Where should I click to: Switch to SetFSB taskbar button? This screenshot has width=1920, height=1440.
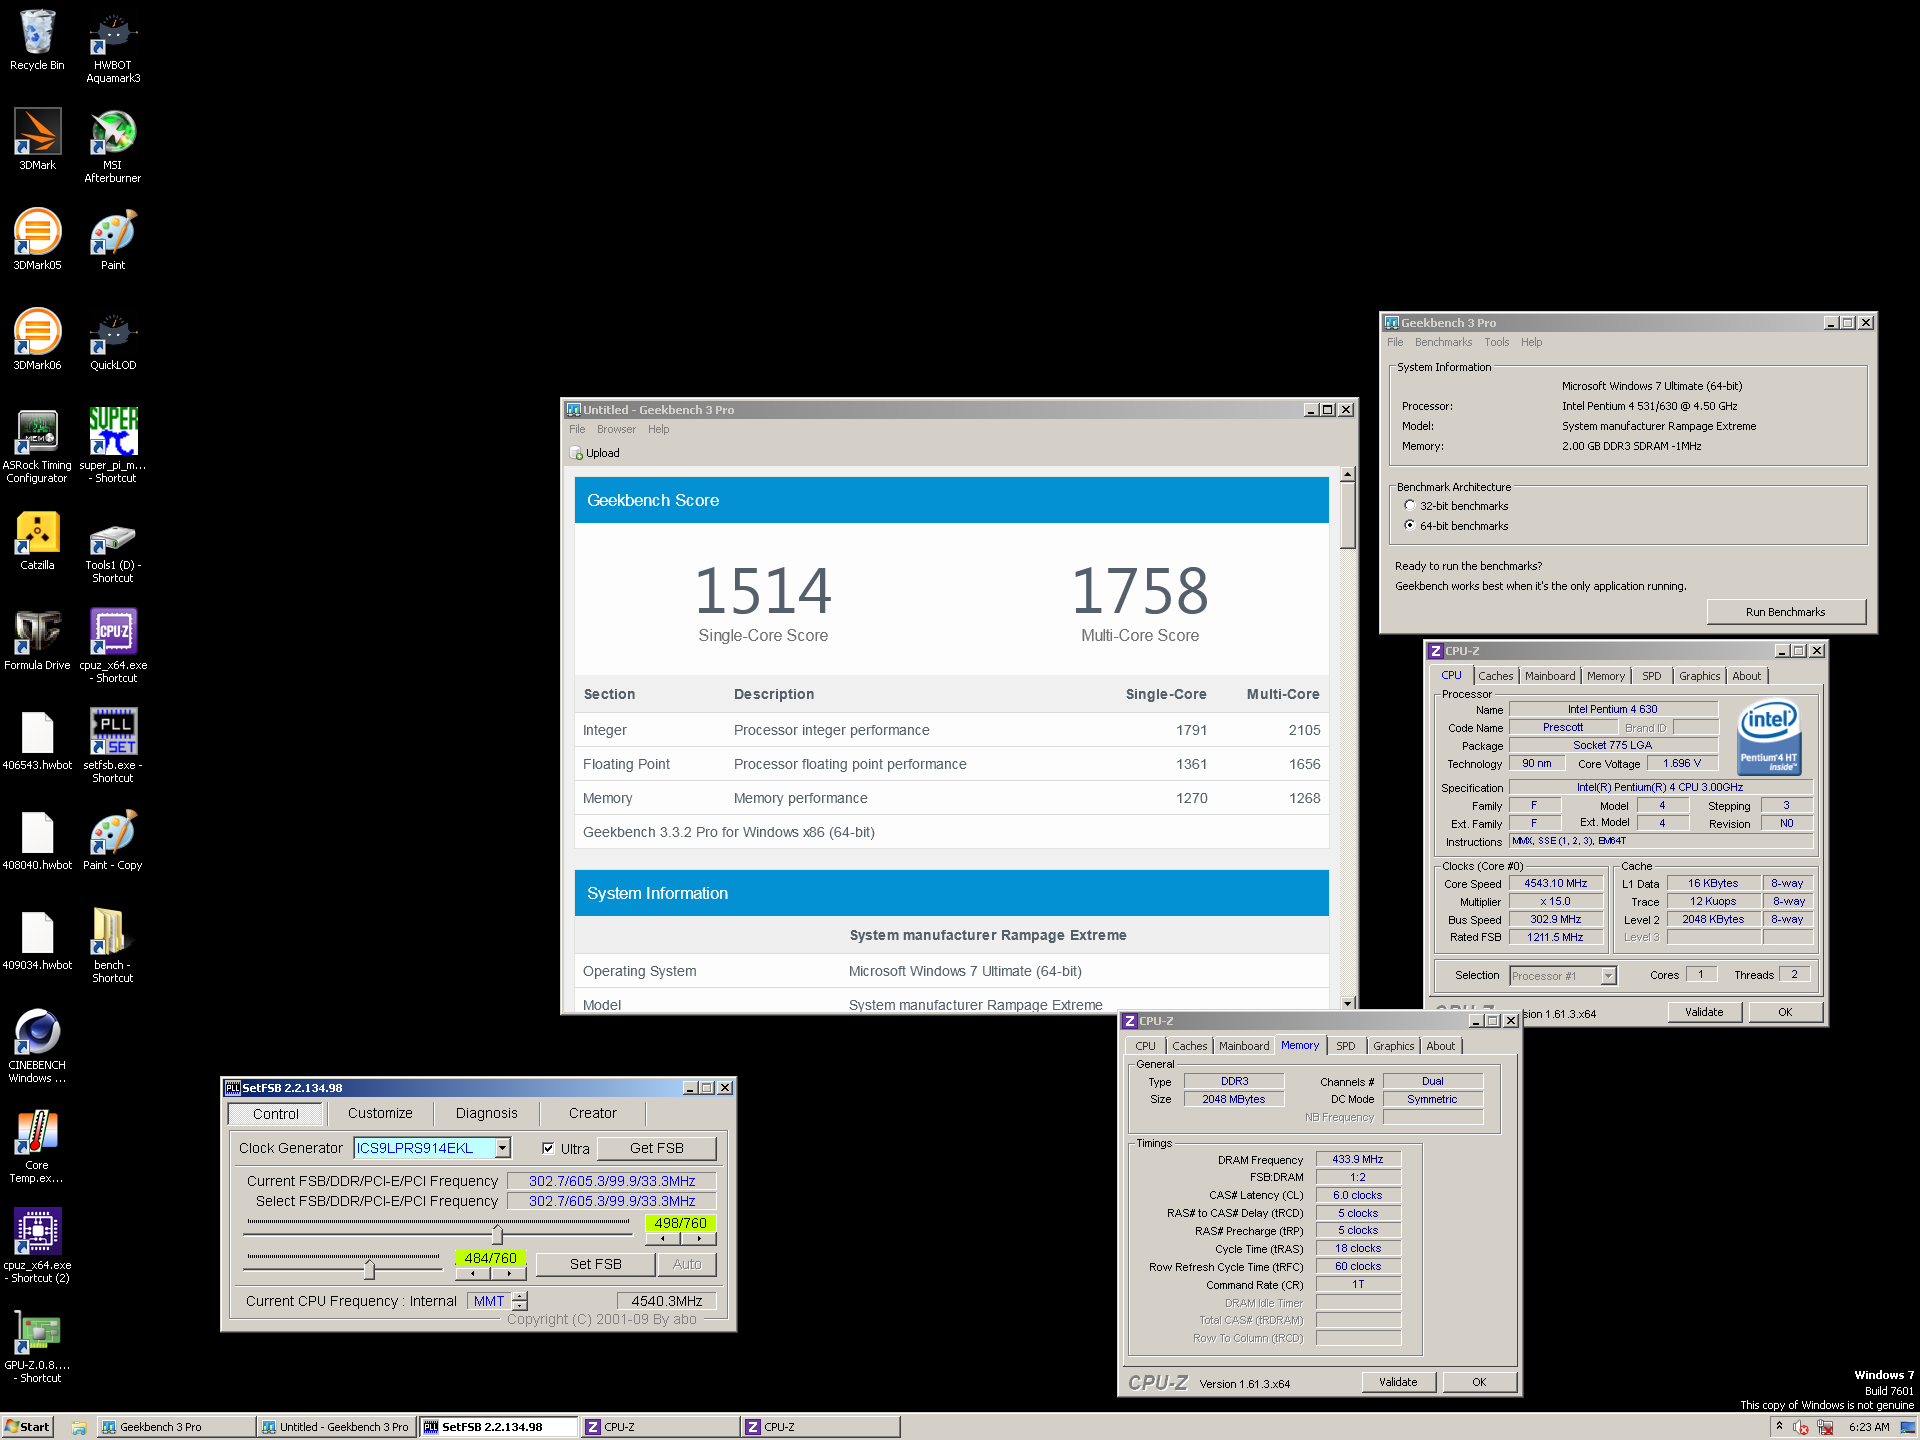pos(498,1427)
